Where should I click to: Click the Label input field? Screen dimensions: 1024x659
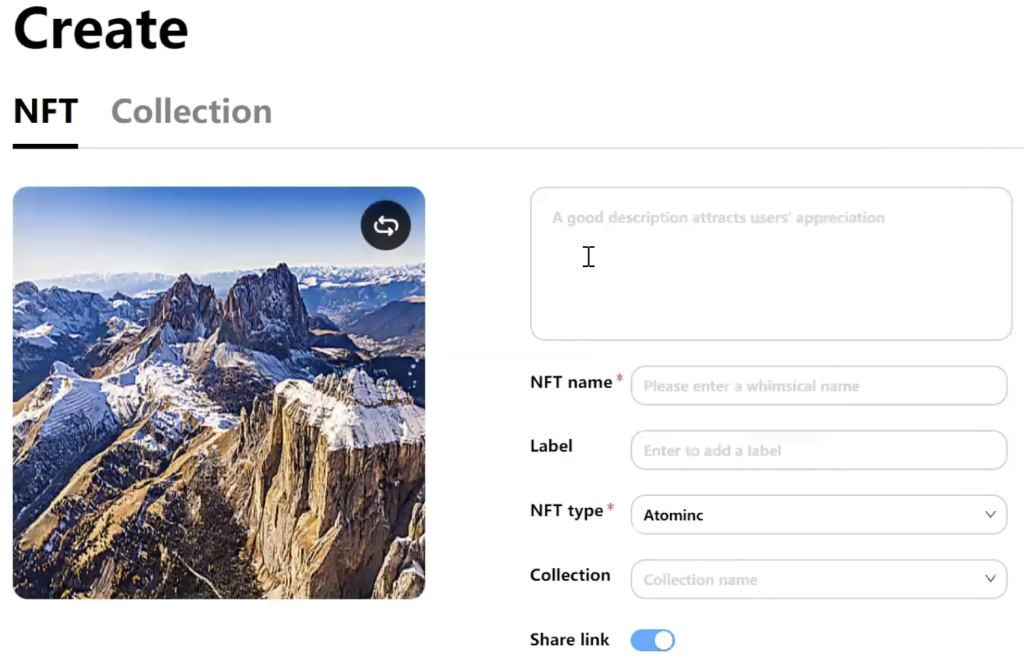pyautogui.click(x=819, y=450)
